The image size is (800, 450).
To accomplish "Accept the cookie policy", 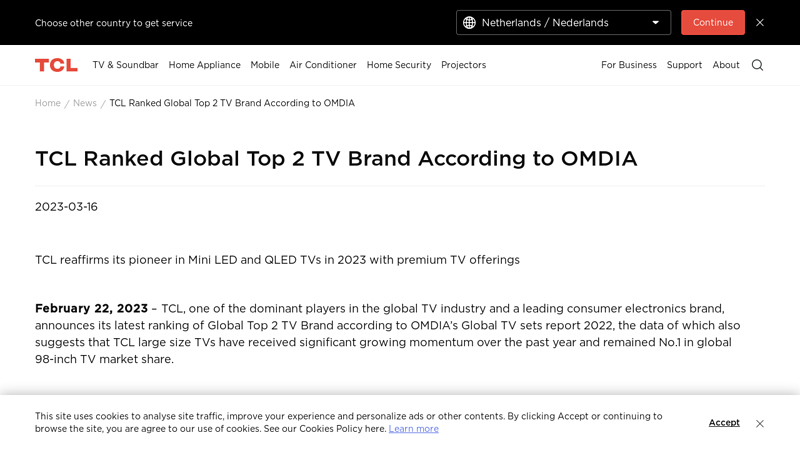I will (723, 422).
